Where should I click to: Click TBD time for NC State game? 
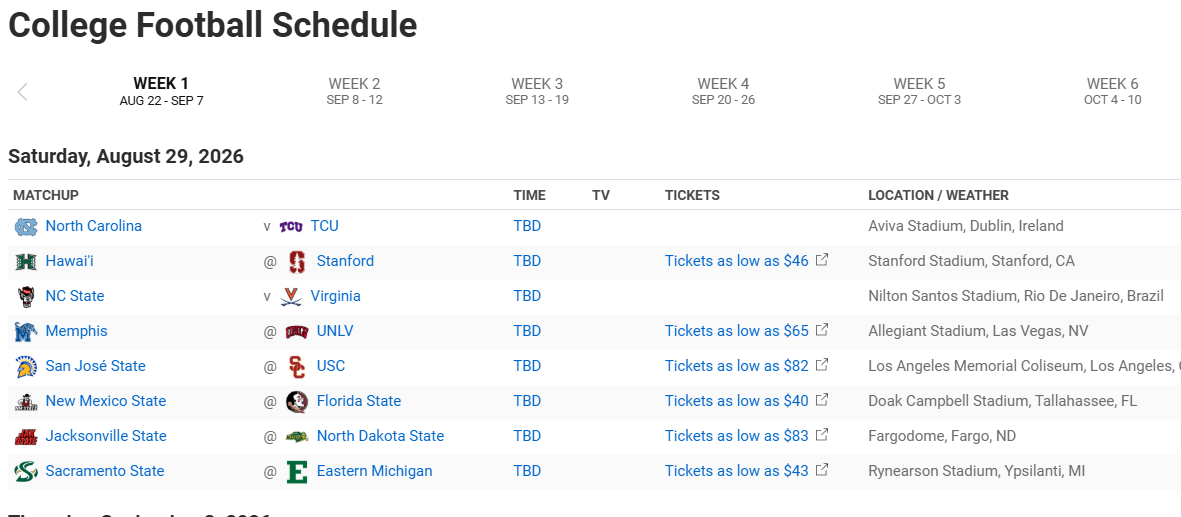click(x=527, y=296)
